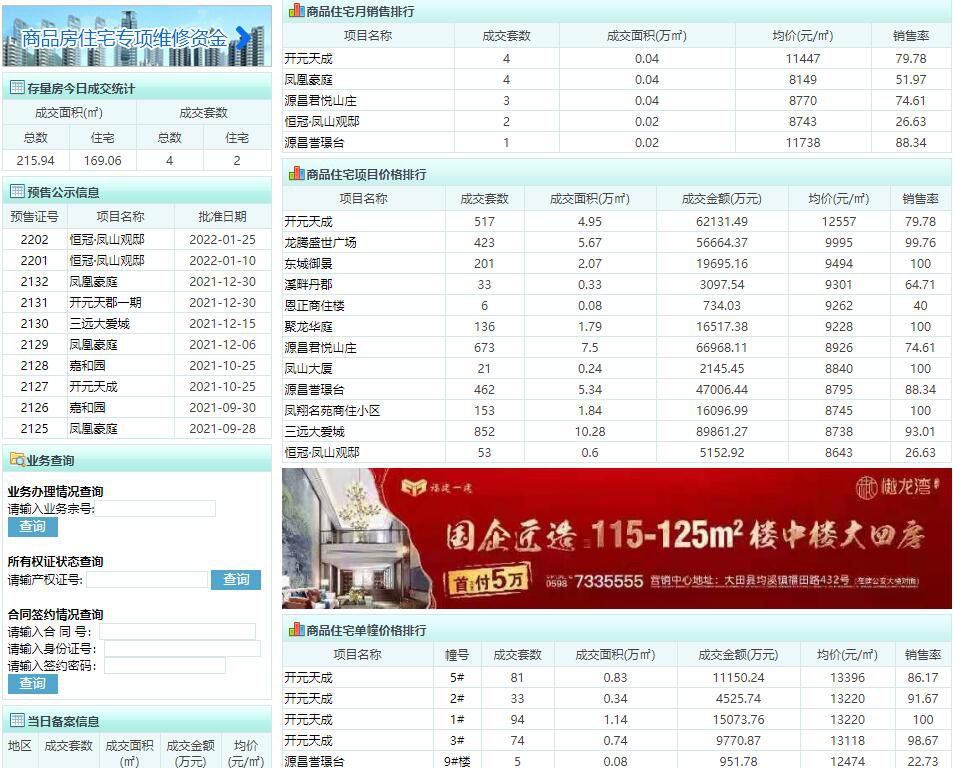Open 源昌君悦山庄 in monthly sales ranking
The image size is (953, 768).
click(320, 101)
